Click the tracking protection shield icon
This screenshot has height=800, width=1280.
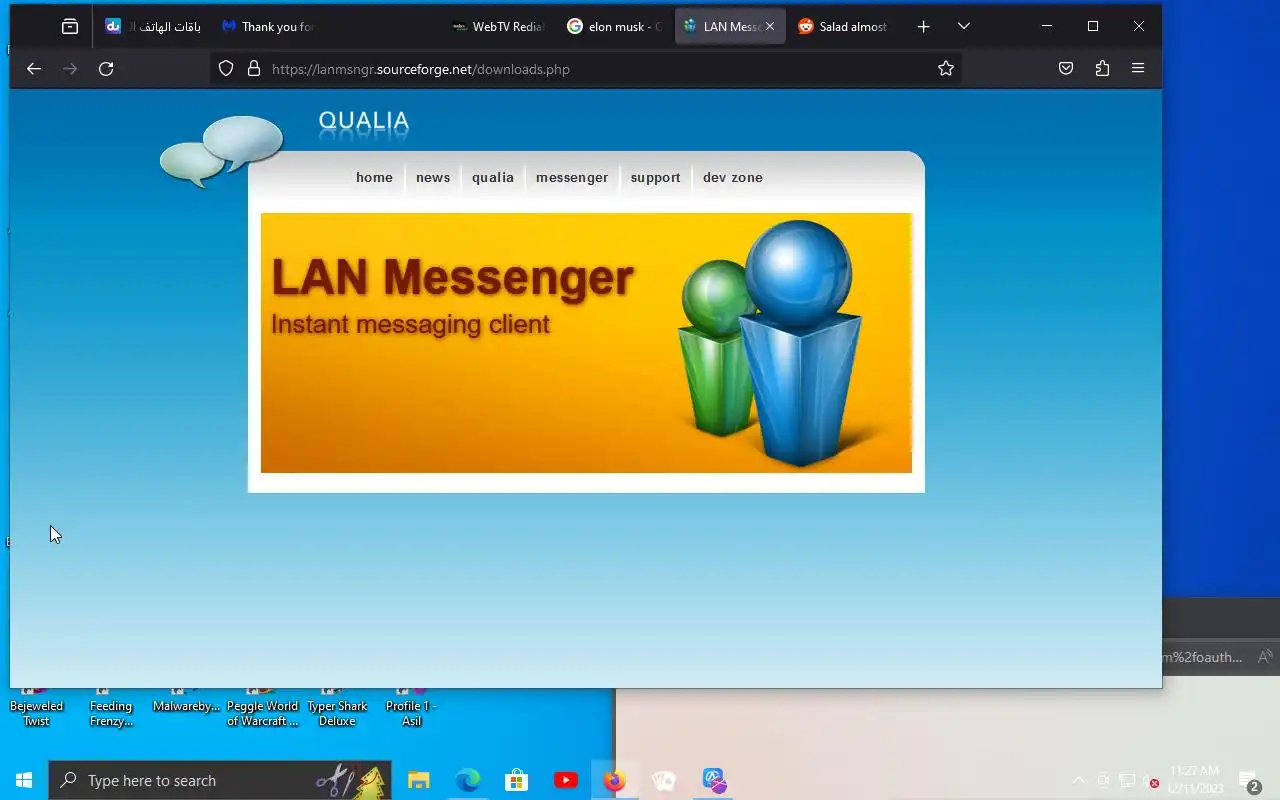click(x=226, y=69)
